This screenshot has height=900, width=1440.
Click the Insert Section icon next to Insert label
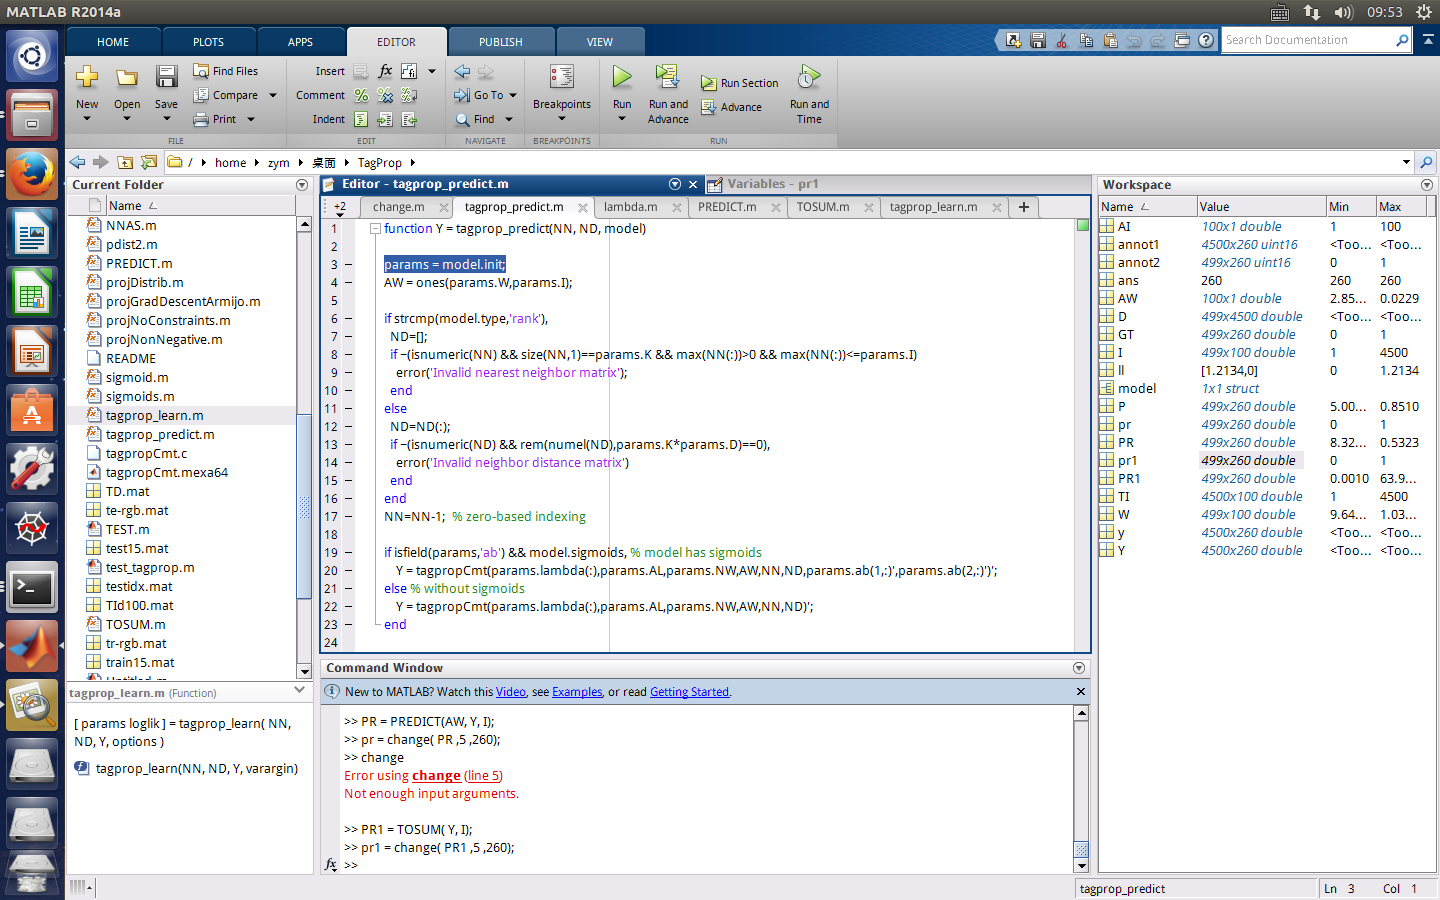(x=361, y=71)
